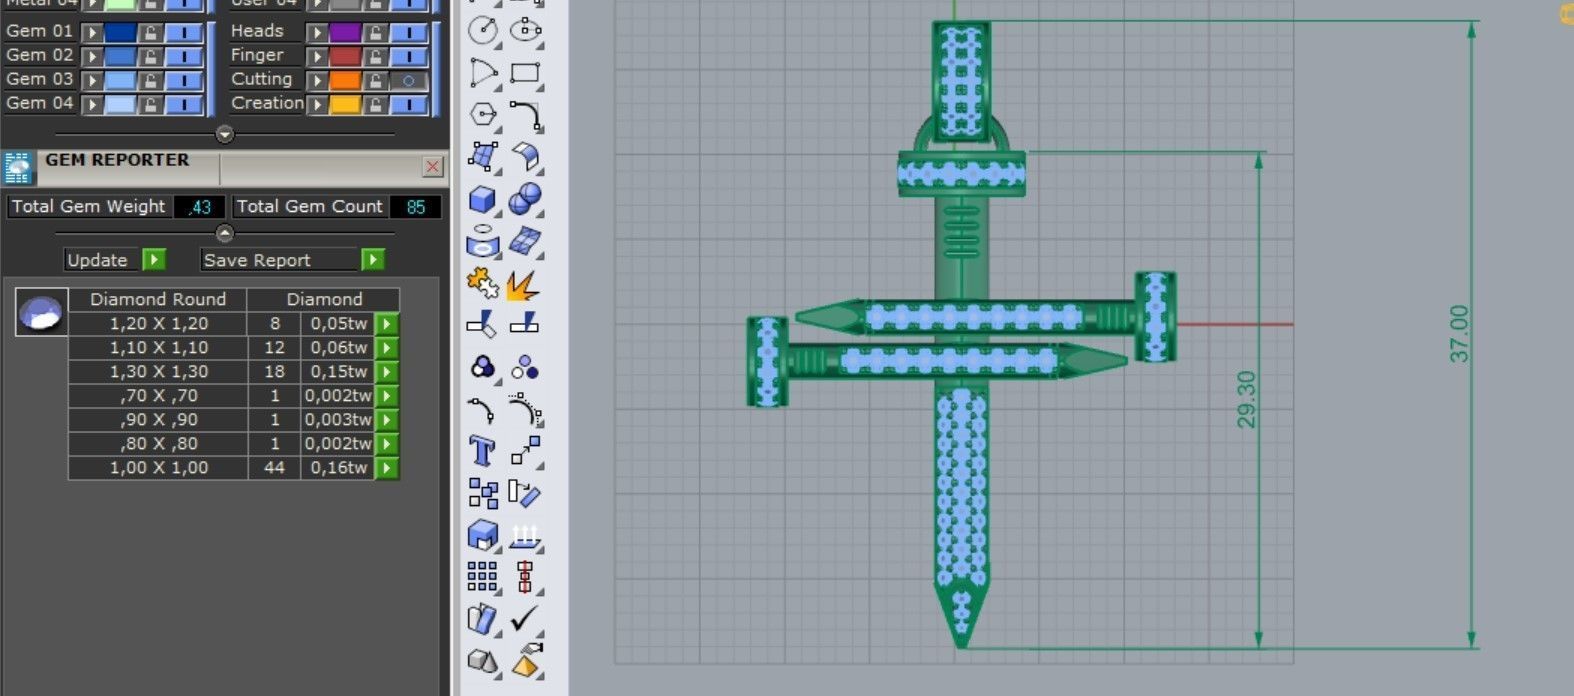
Task: Select the Fillet curves tool
Action: tap(526, 115)
